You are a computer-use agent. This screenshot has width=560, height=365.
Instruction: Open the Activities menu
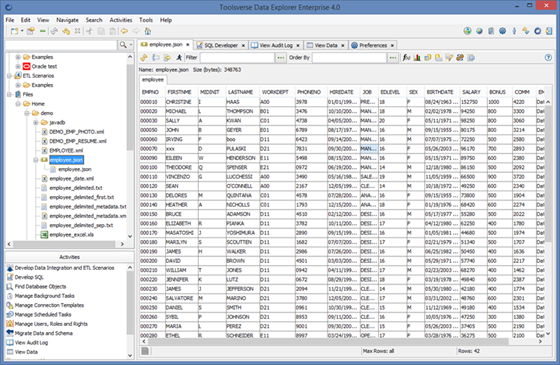coord(121,20)
